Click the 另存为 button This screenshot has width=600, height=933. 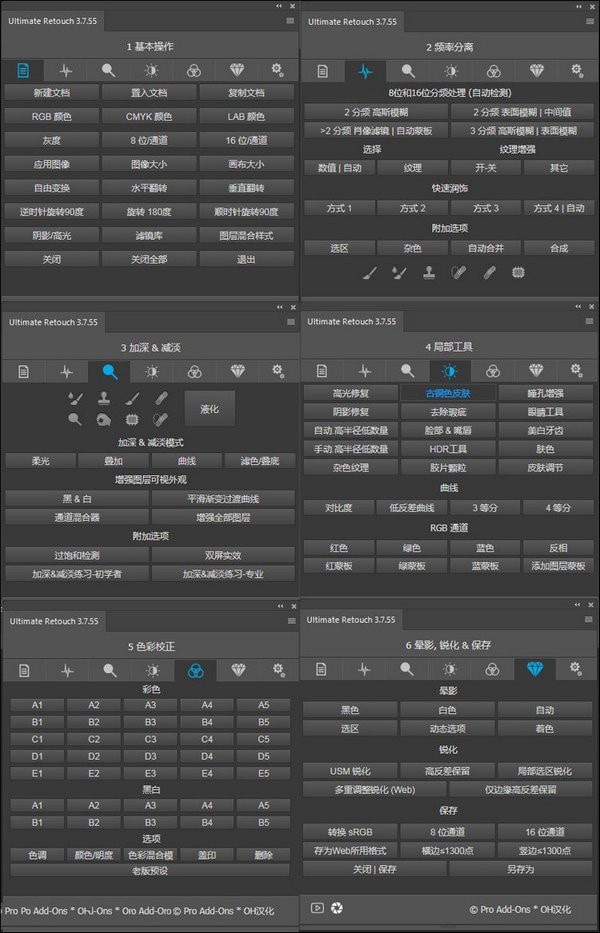tap(521, 869)
